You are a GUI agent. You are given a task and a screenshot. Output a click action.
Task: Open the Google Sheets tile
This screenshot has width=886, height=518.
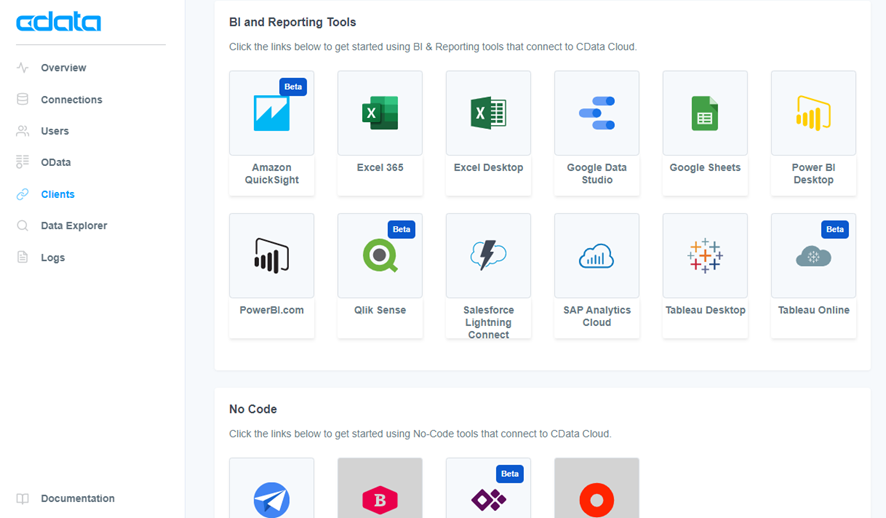(705, 133)
